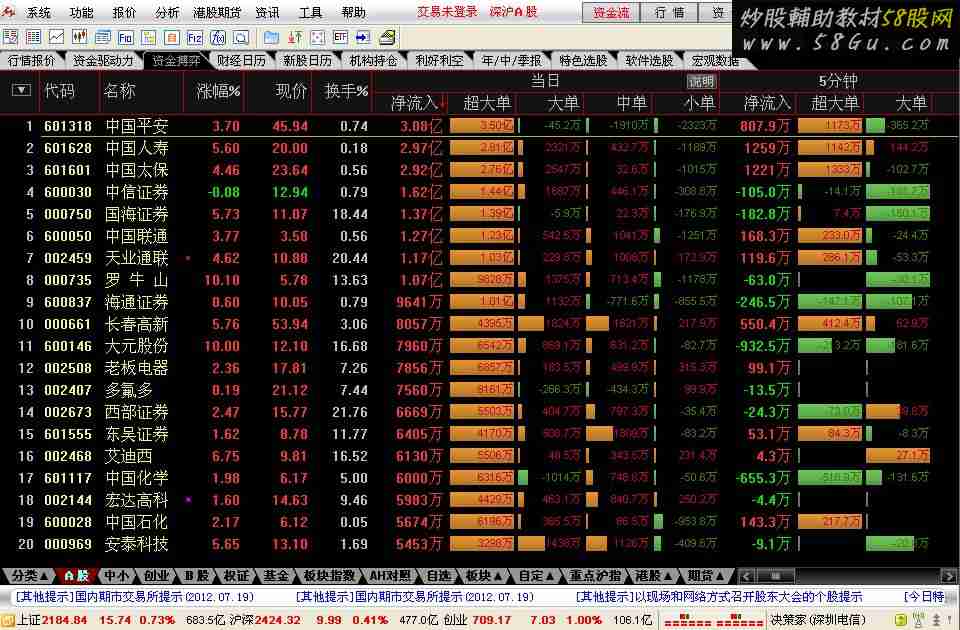Screen dimensions: 960x630
Task: Select the 中国平安 stock row
Action: pyautogui.click(x=480, y=126)
